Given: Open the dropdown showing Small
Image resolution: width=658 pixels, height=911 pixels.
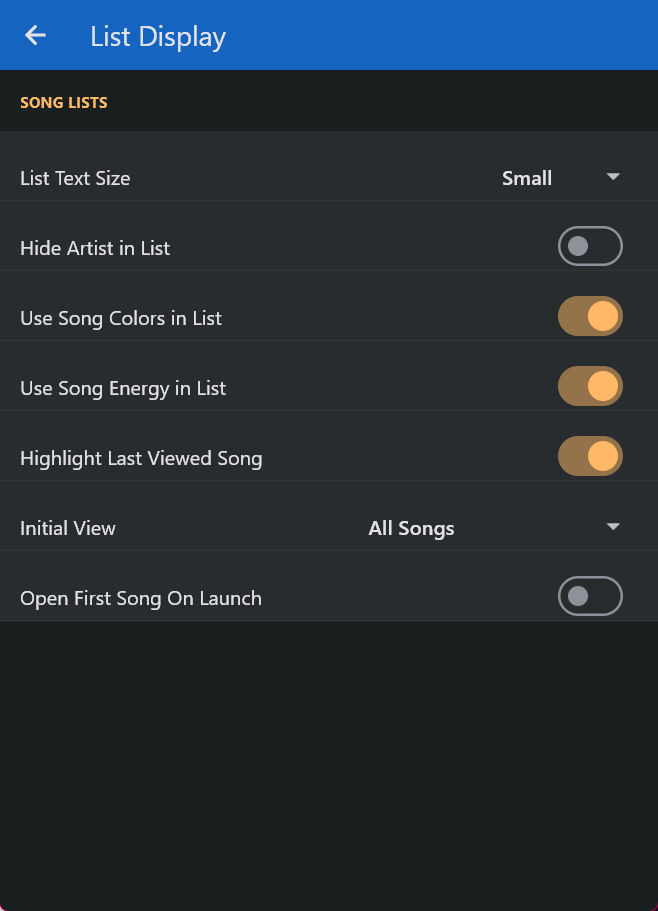Looking at the screenshot, I should tap(527, 178).
